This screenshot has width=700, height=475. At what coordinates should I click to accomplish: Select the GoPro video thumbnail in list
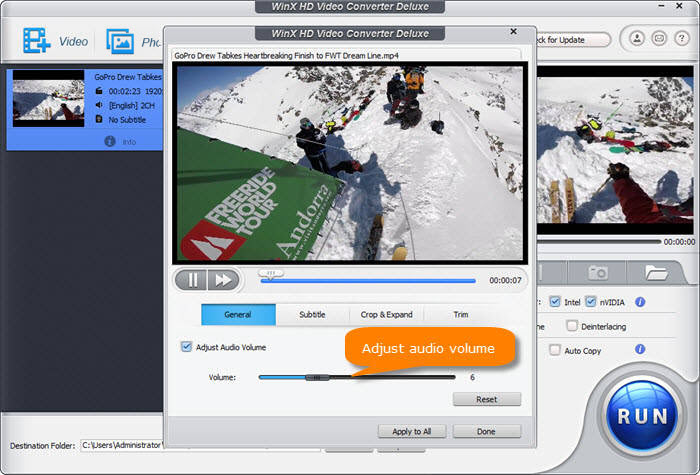(48, 99)
